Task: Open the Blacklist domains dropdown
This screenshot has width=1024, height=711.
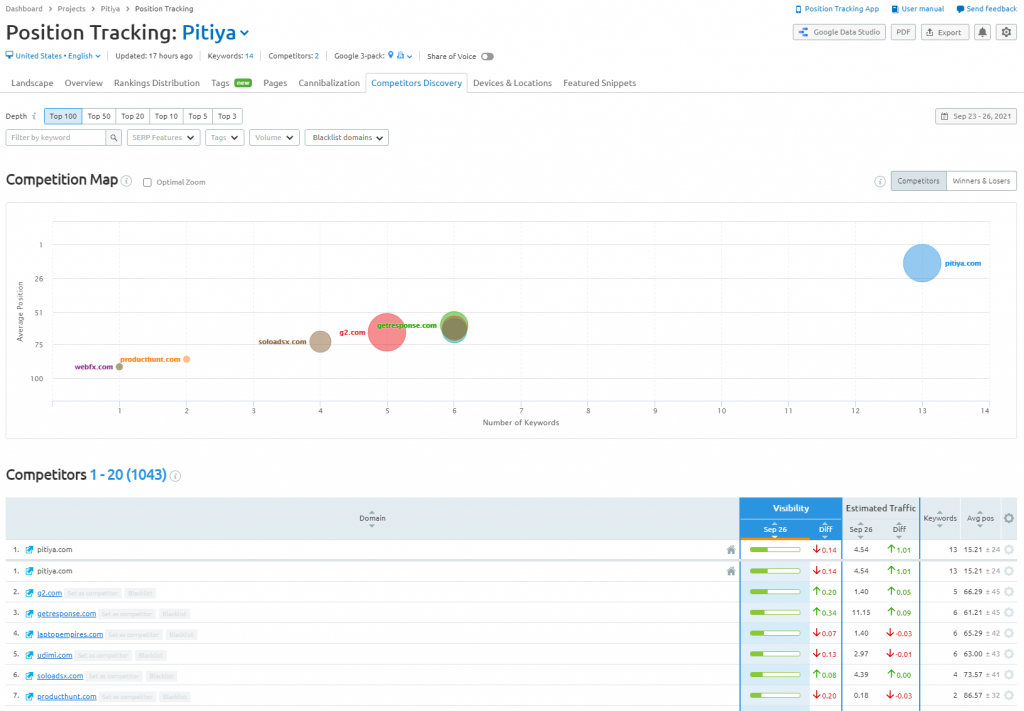Action: 347,138
